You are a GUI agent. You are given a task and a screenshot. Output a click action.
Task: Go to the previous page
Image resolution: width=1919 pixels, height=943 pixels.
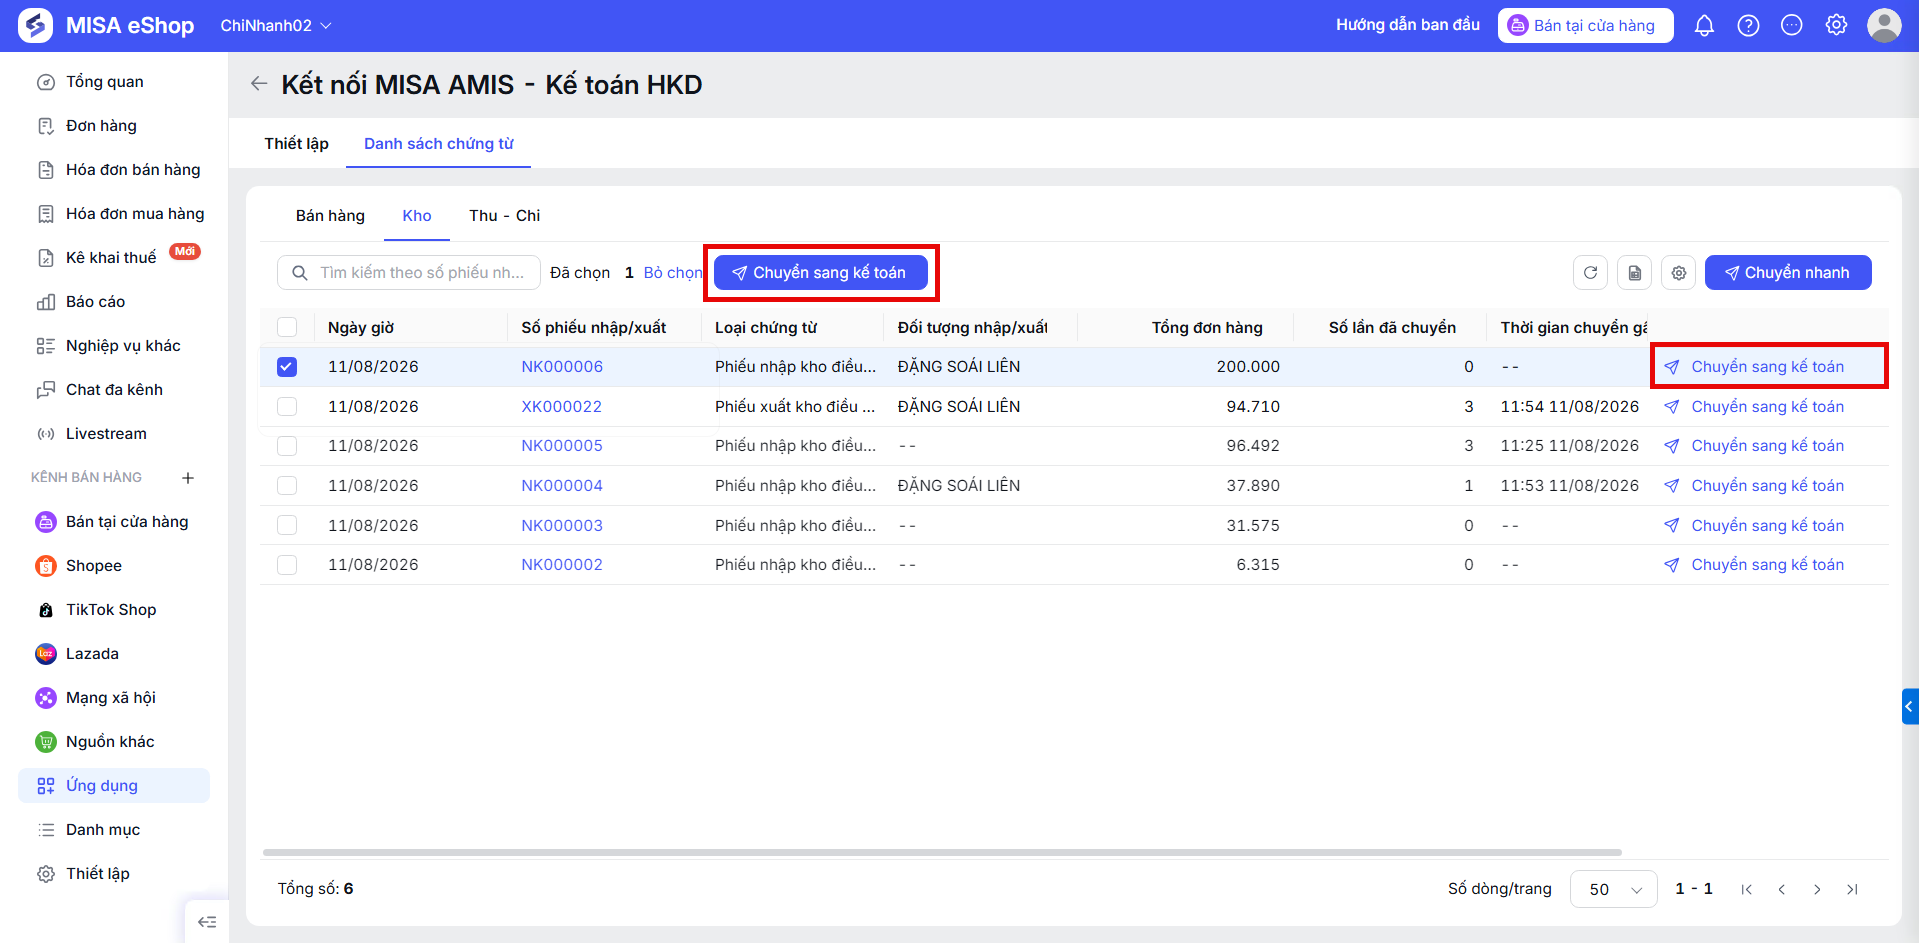tap(1781, 889)
